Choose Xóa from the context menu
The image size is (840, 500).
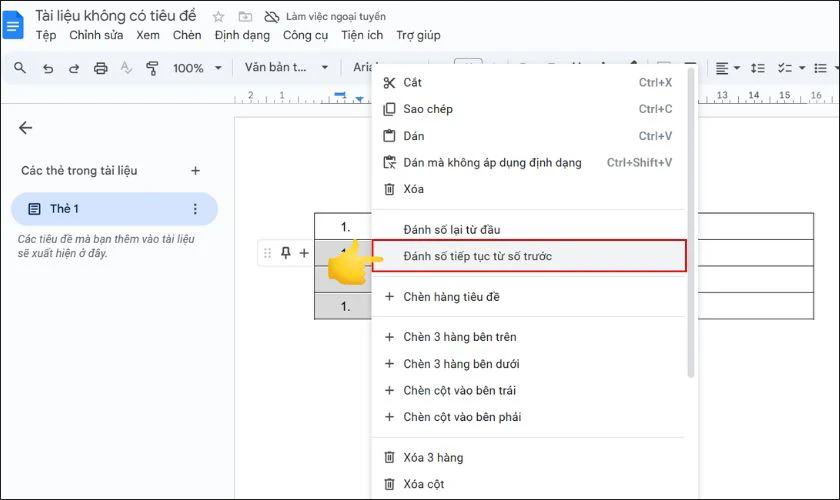pos(528,189)
